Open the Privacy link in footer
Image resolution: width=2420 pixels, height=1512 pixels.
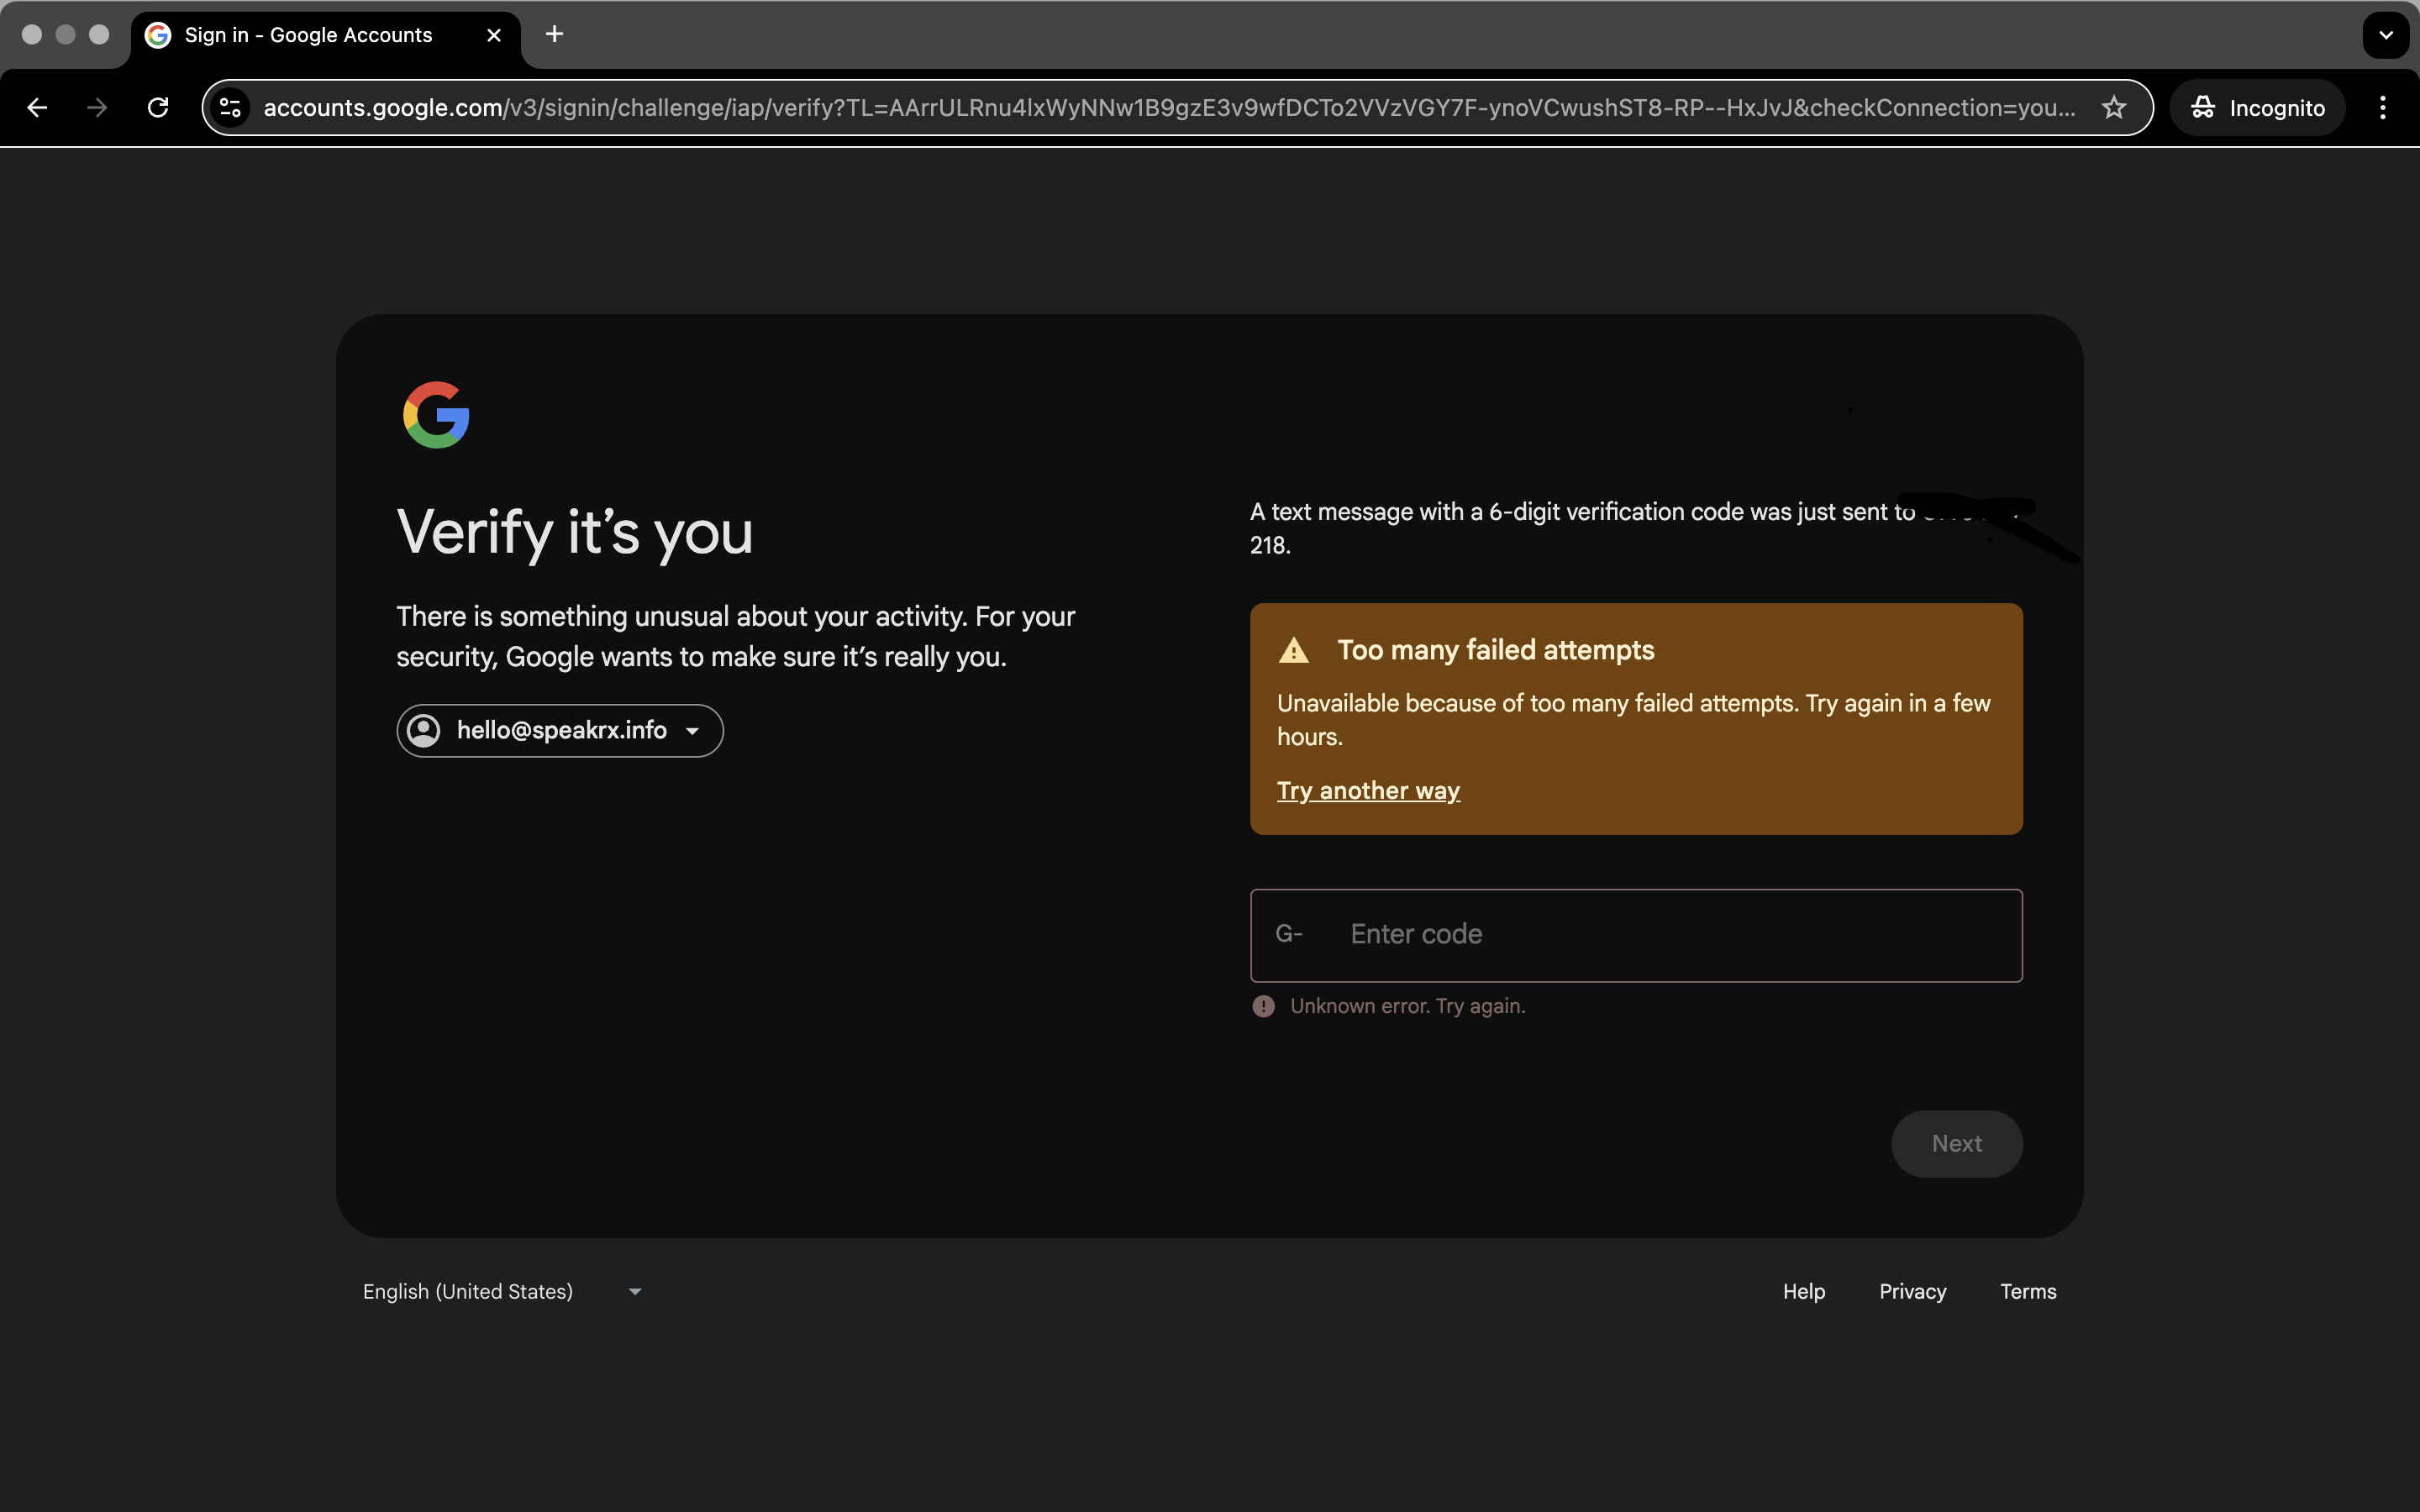click(1912, 1292)
